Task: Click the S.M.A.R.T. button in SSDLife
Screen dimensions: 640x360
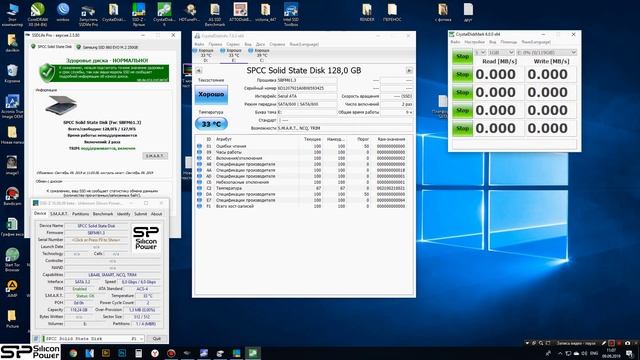Action: (x=155, y=156)
